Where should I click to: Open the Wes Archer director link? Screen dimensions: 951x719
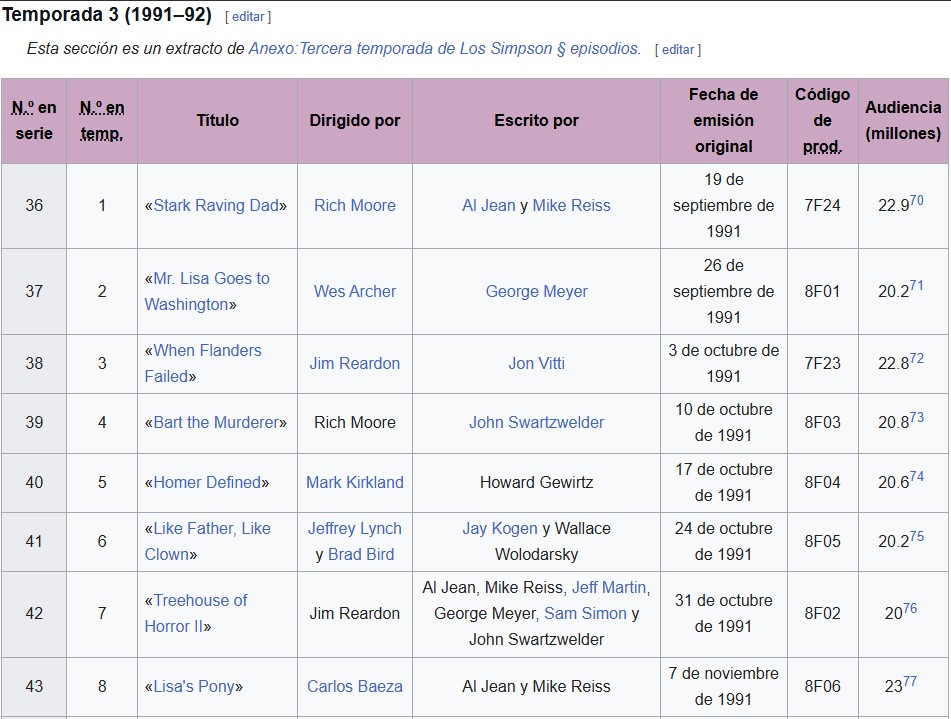pyautogui.click(x=355, y=291)
